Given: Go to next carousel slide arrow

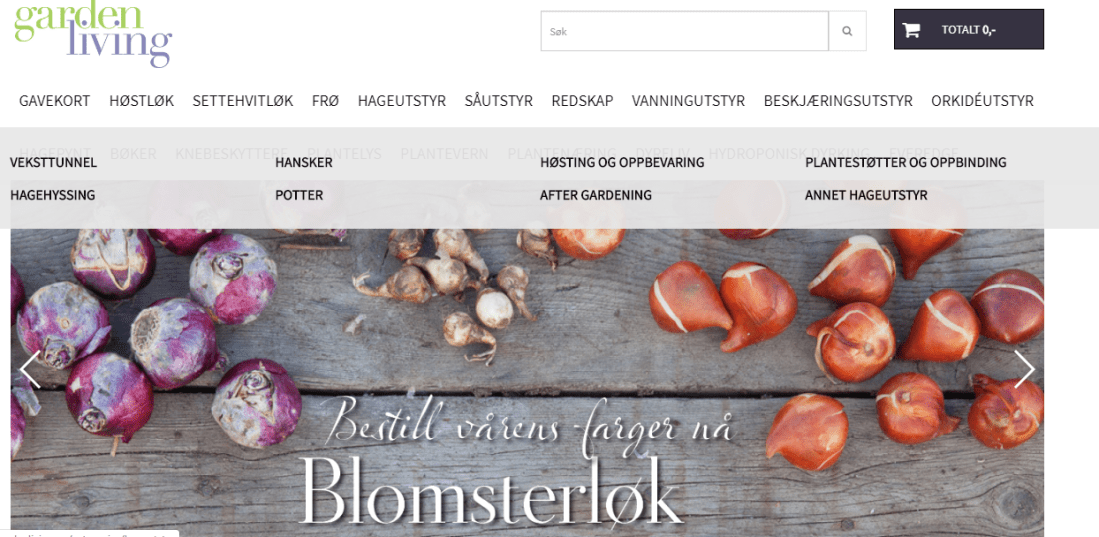Looking at the screenshot, I should [x=1023, y=369].
